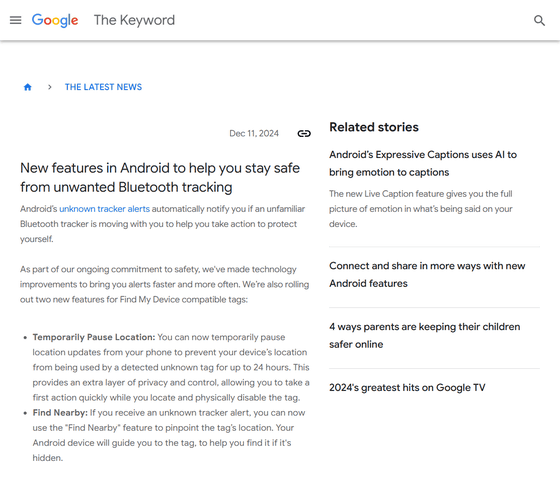This screenshot has height=477, width=560.
Task: Open Connect and share in more ways story
Action: [x=427, y=275]
